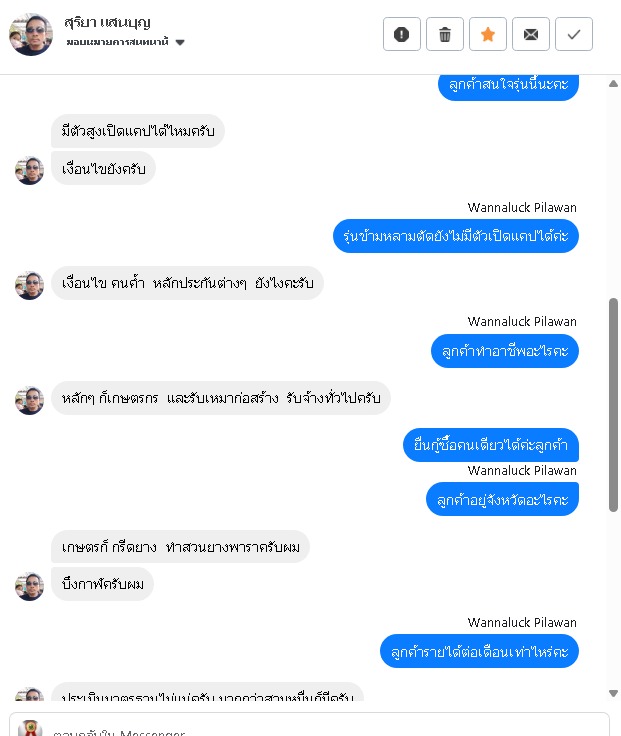Viewport: 621px width, 736px height.
Task: Select customer avatar beside เงื่อนไขยังครับ message
Action: point(29,170)
